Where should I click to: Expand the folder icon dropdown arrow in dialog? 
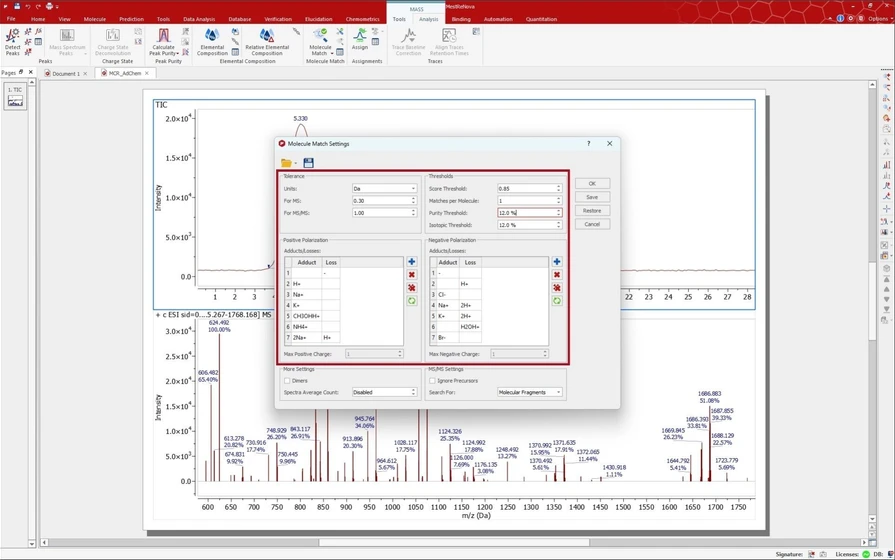click(x=296, y=163)
